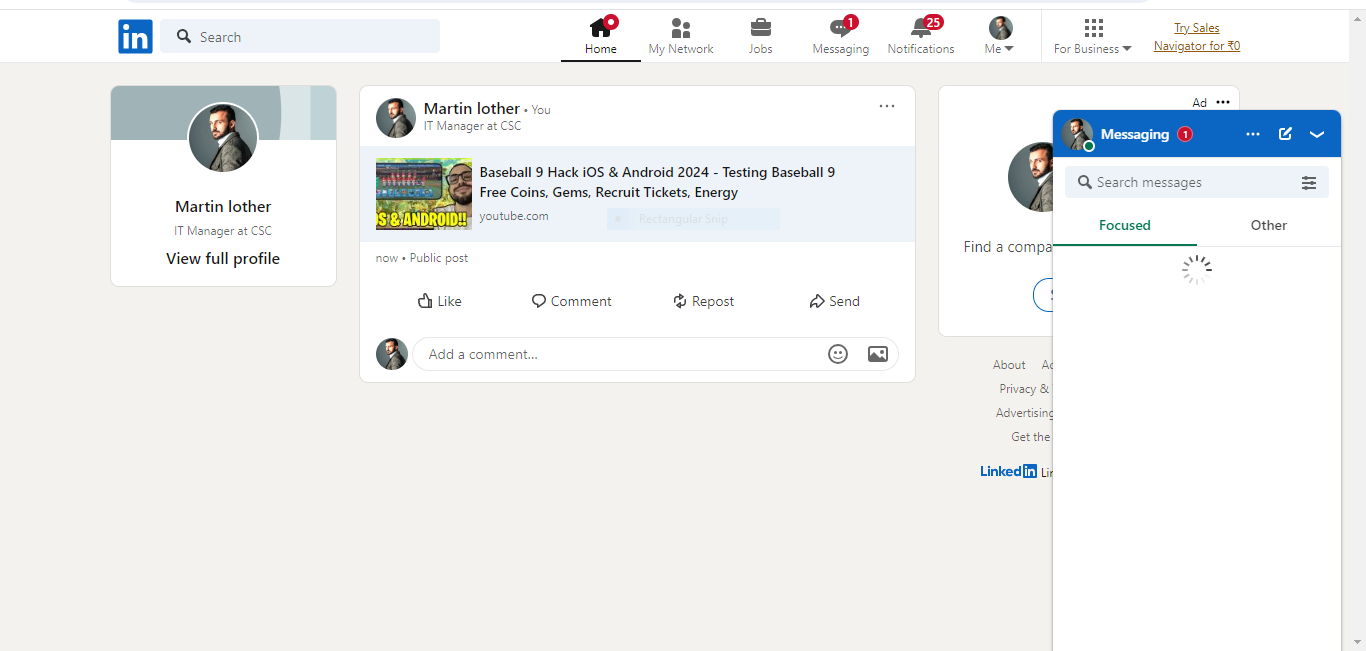Send the post via Send button
Viewport: 1366px width, 651px height.
tap(835, 301)
